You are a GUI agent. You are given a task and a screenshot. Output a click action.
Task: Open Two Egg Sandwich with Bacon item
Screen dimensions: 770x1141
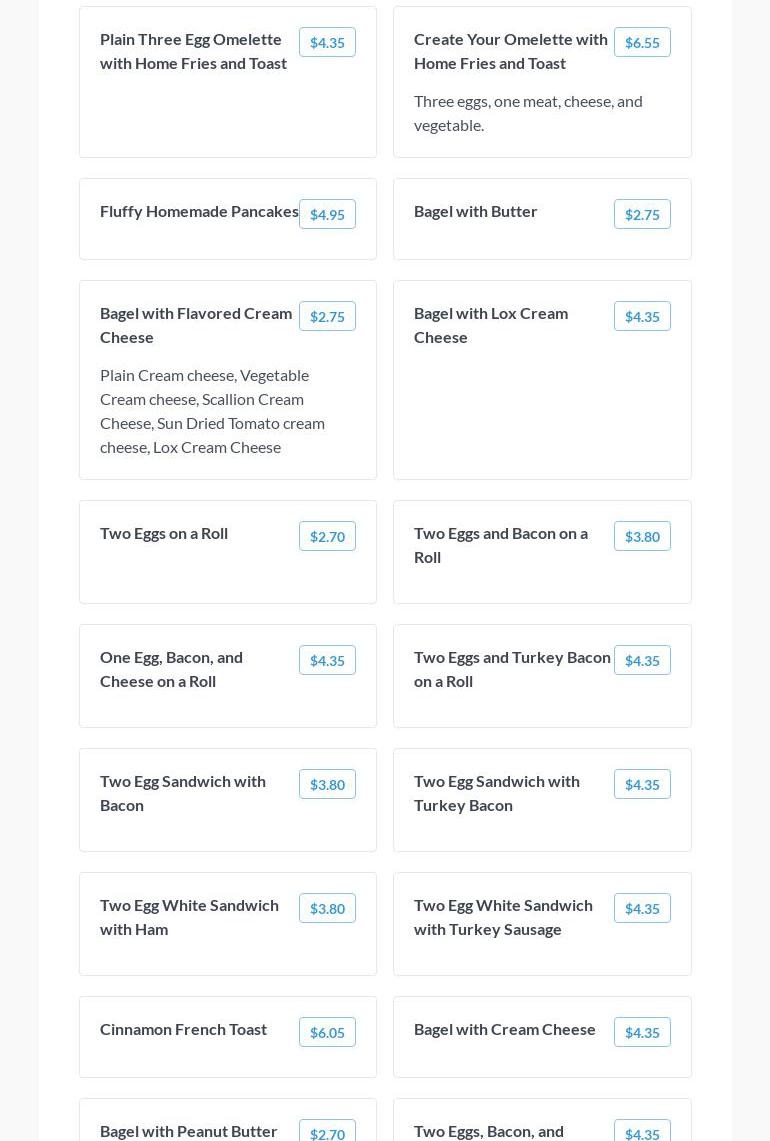tap(183, 793)
